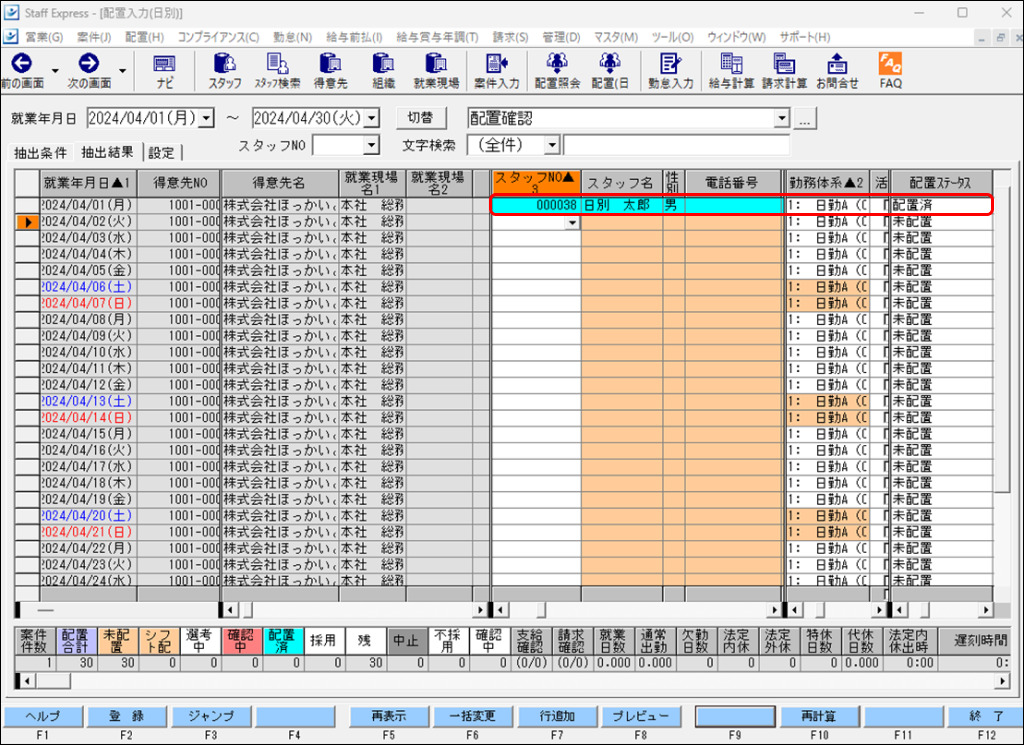Click the プレビュー F8 button

(641, 716)
